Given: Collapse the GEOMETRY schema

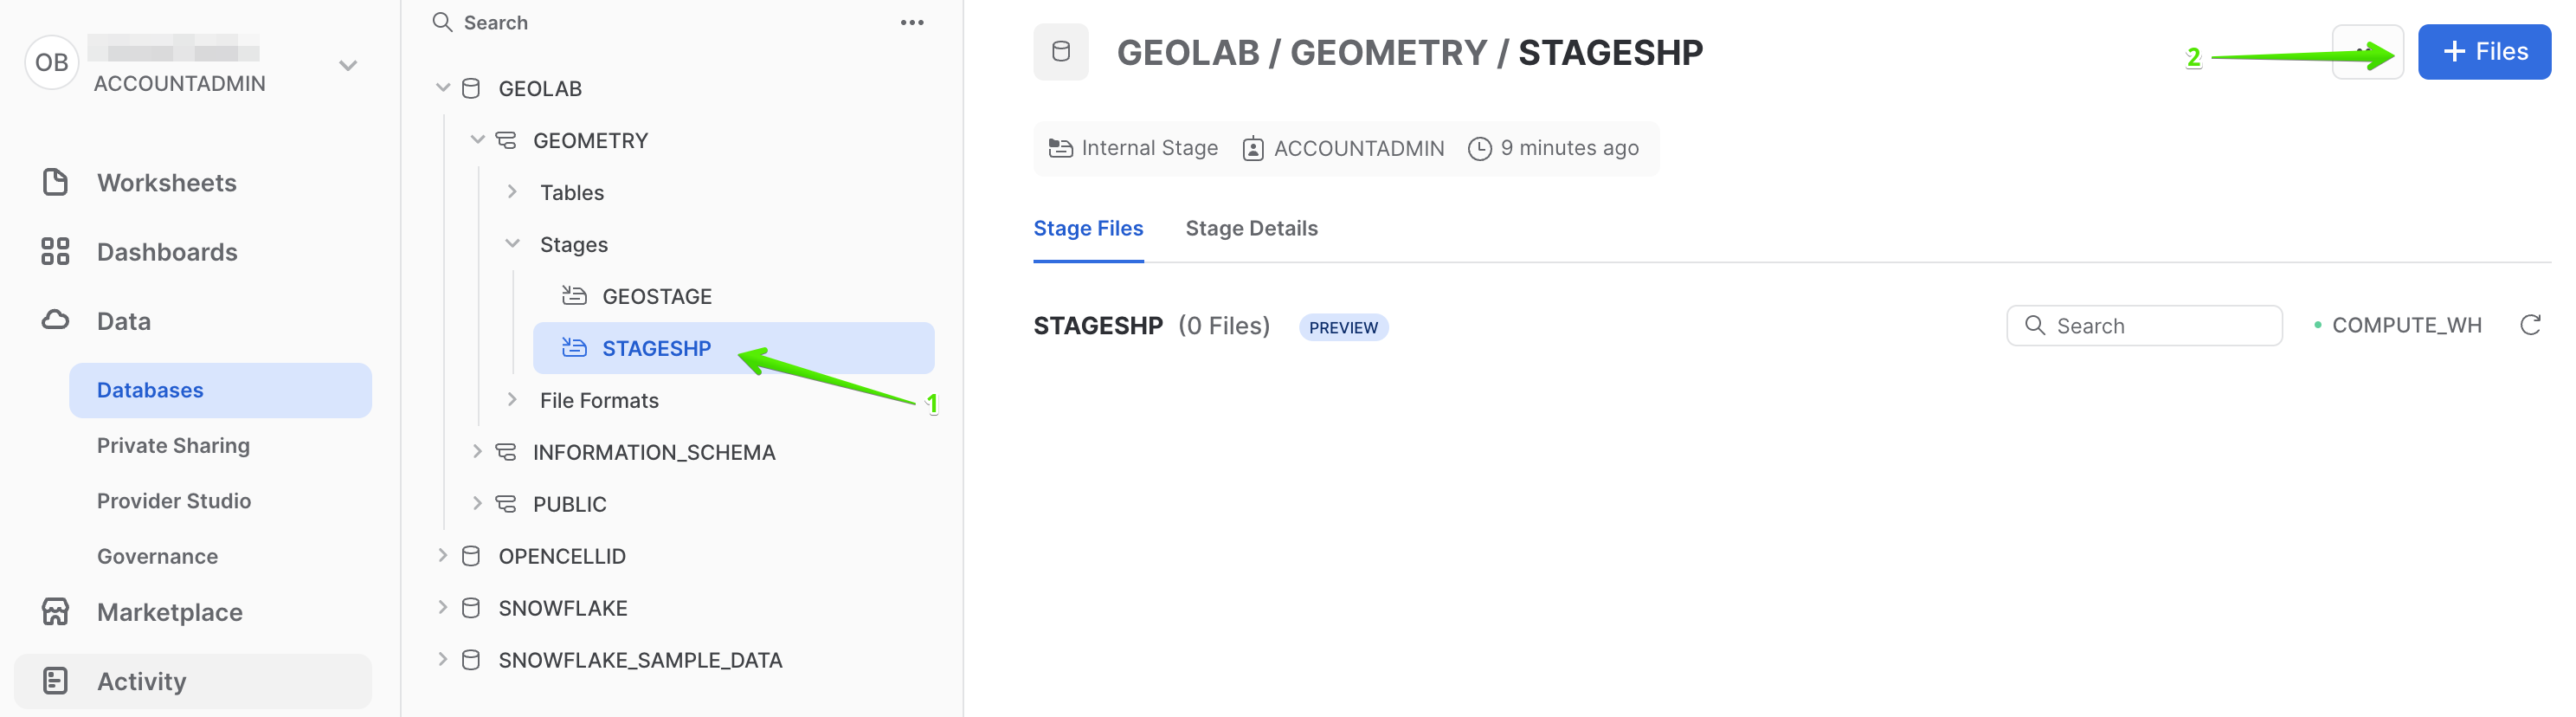Looking at the screenshot, I should tap(478, 140).
